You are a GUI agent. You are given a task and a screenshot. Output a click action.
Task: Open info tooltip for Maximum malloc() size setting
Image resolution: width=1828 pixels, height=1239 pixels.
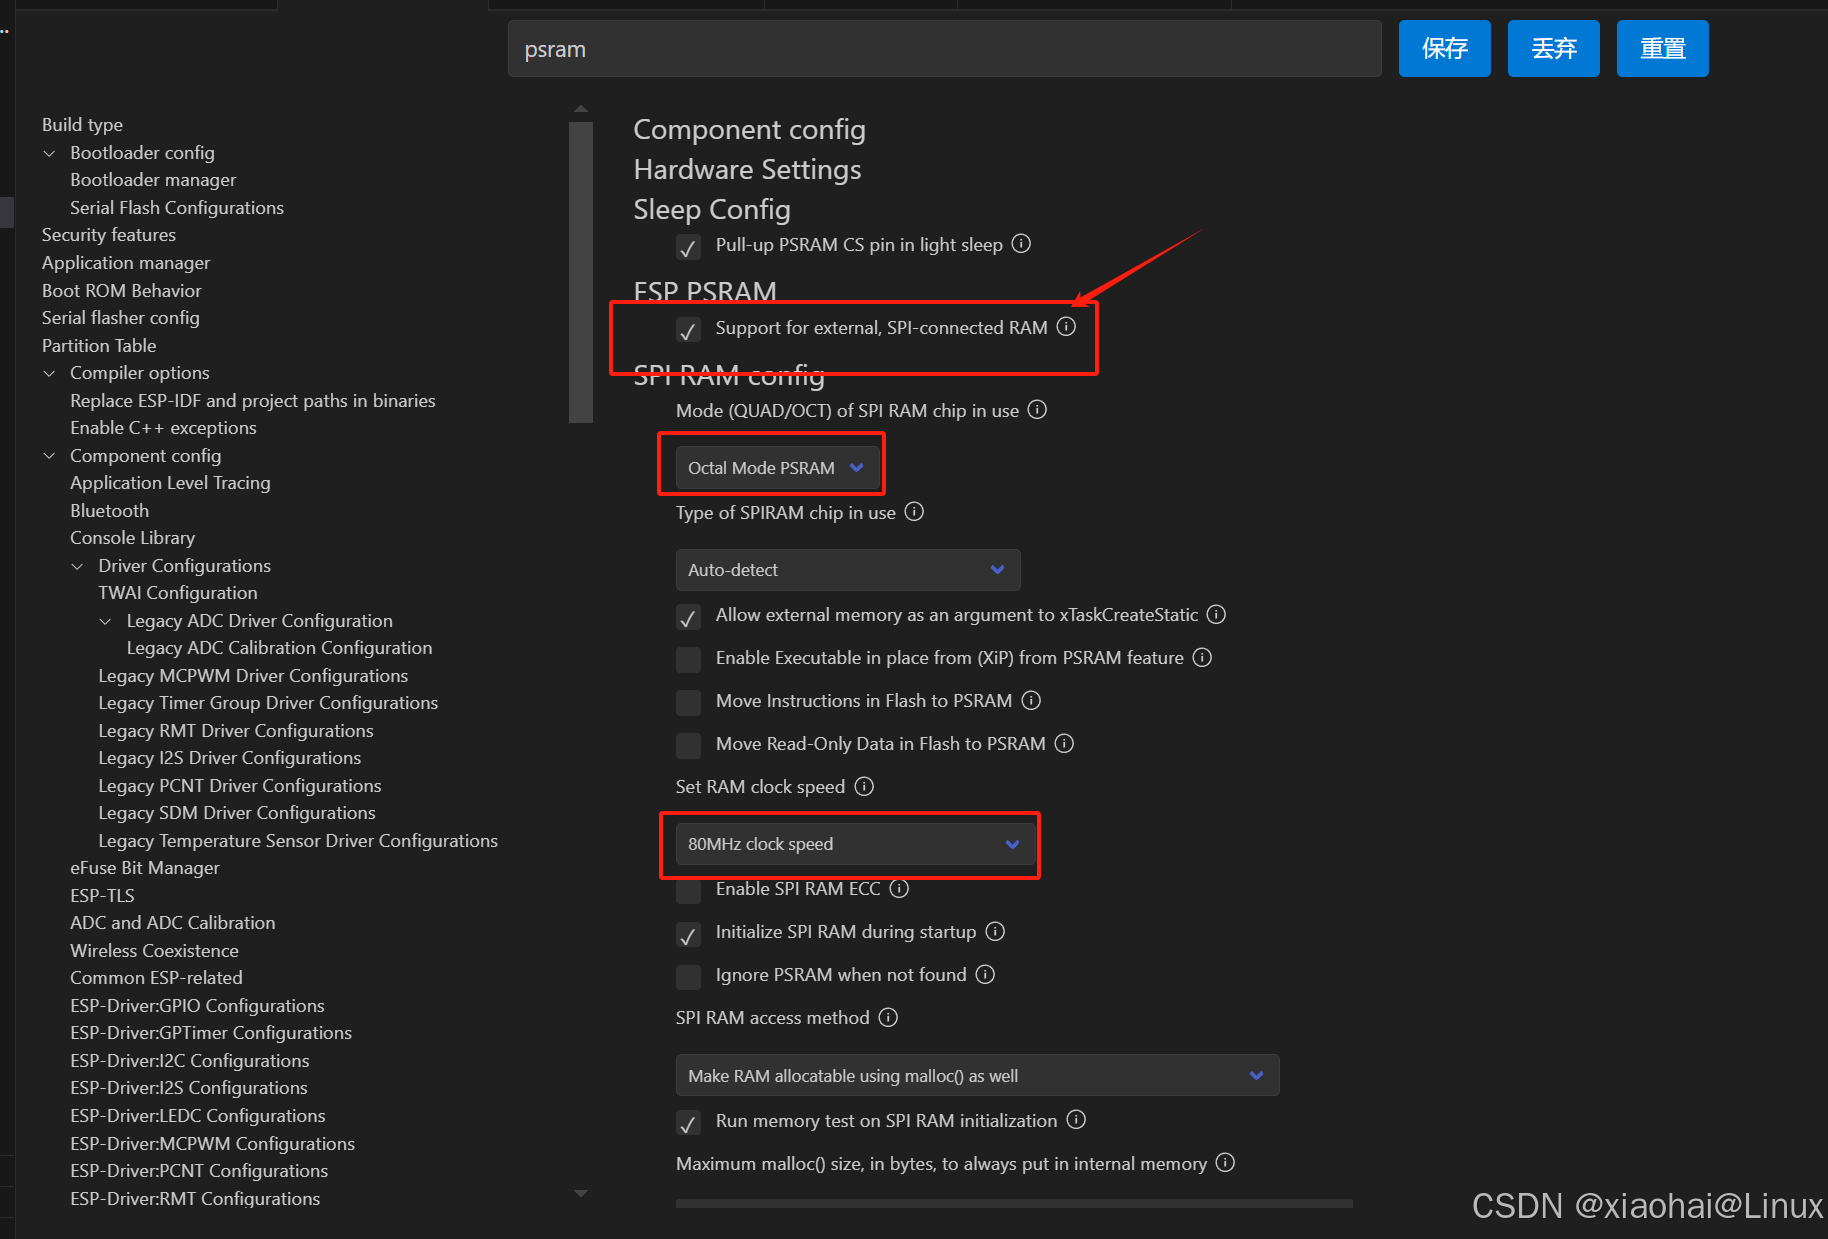click(x=1224, y=1163)
